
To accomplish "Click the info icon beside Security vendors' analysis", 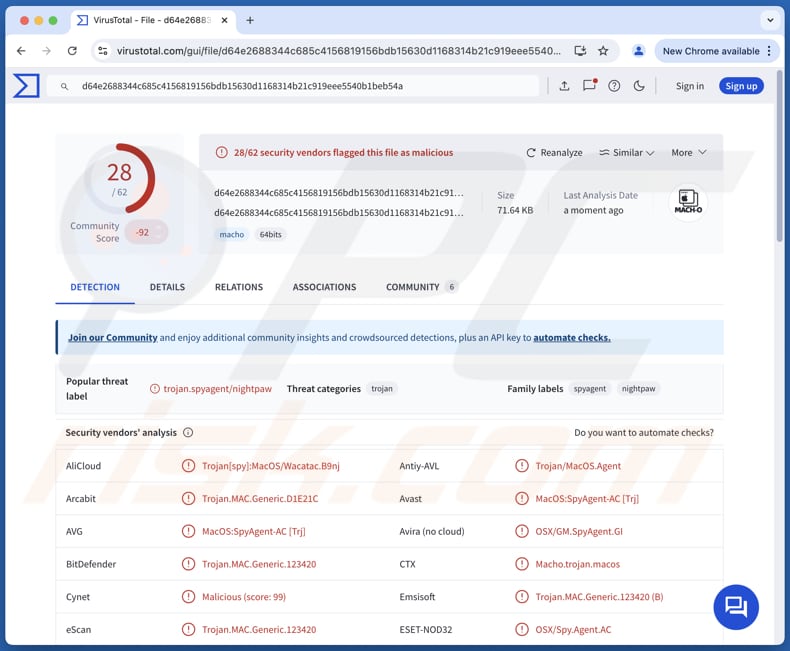I will (x=188, y=432).
